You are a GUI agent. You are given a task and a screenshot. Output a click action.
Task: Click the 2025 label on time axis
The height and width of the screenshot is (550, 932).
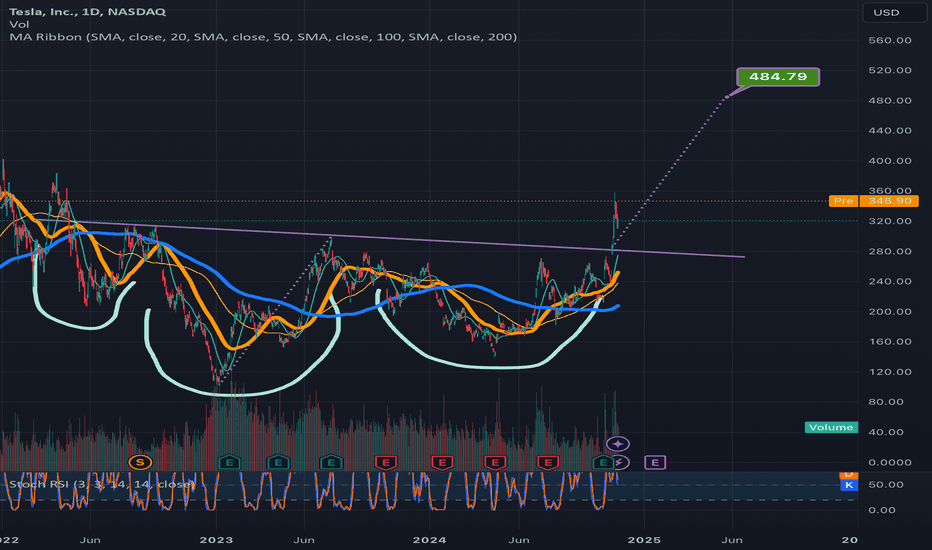tap(644, 540)
